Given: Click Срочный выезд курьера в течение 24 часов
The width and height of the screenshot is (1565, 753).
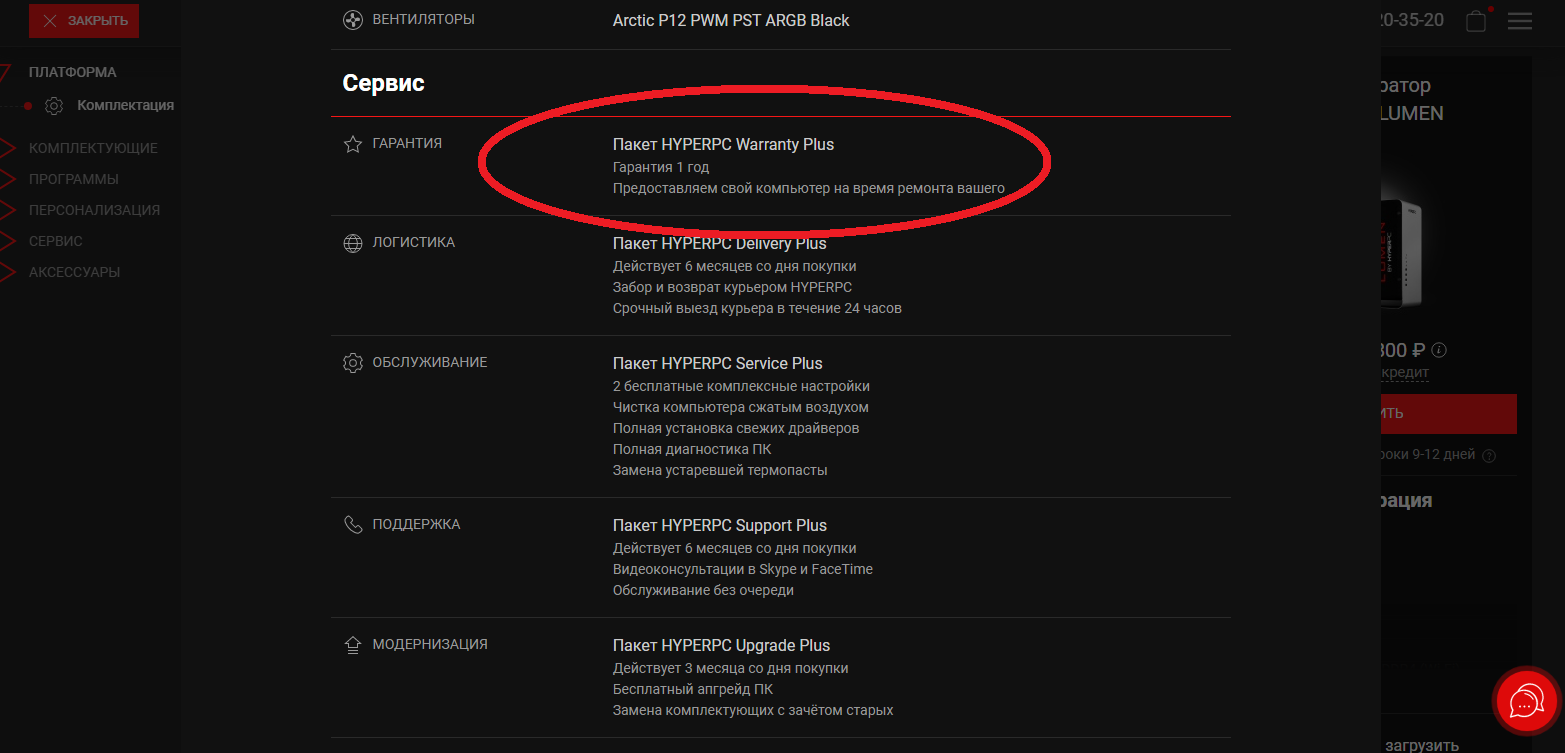Looking at the screenshot, I should click(x=757, y=308).
